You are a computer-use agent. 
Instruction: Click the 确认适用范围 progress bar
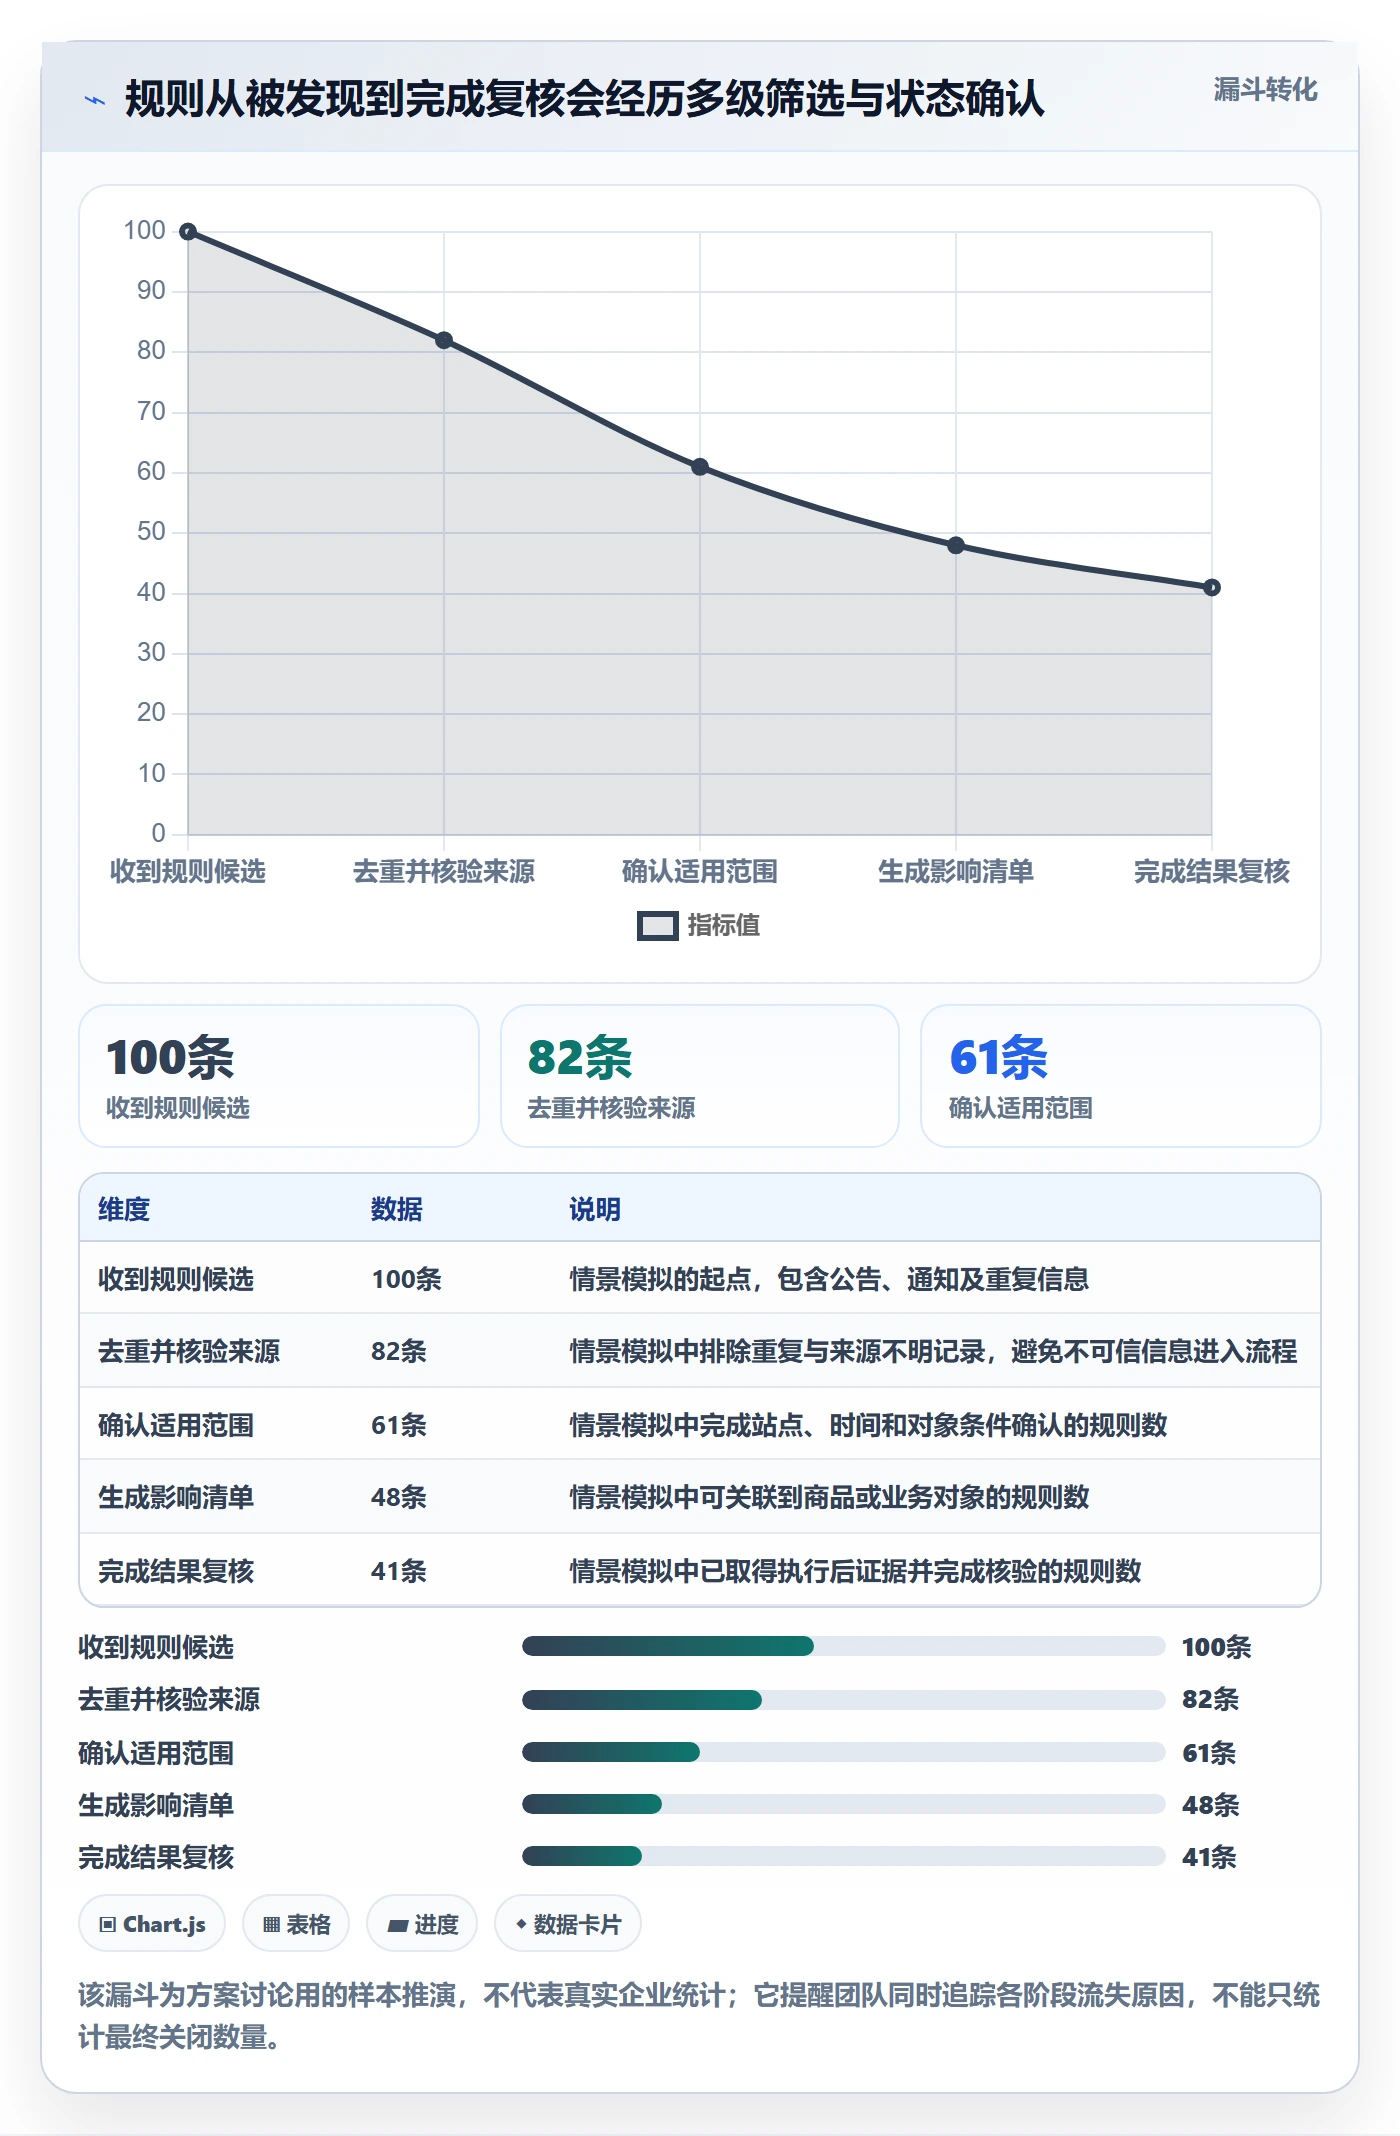pyautogui.click(x=843, y=1752)
